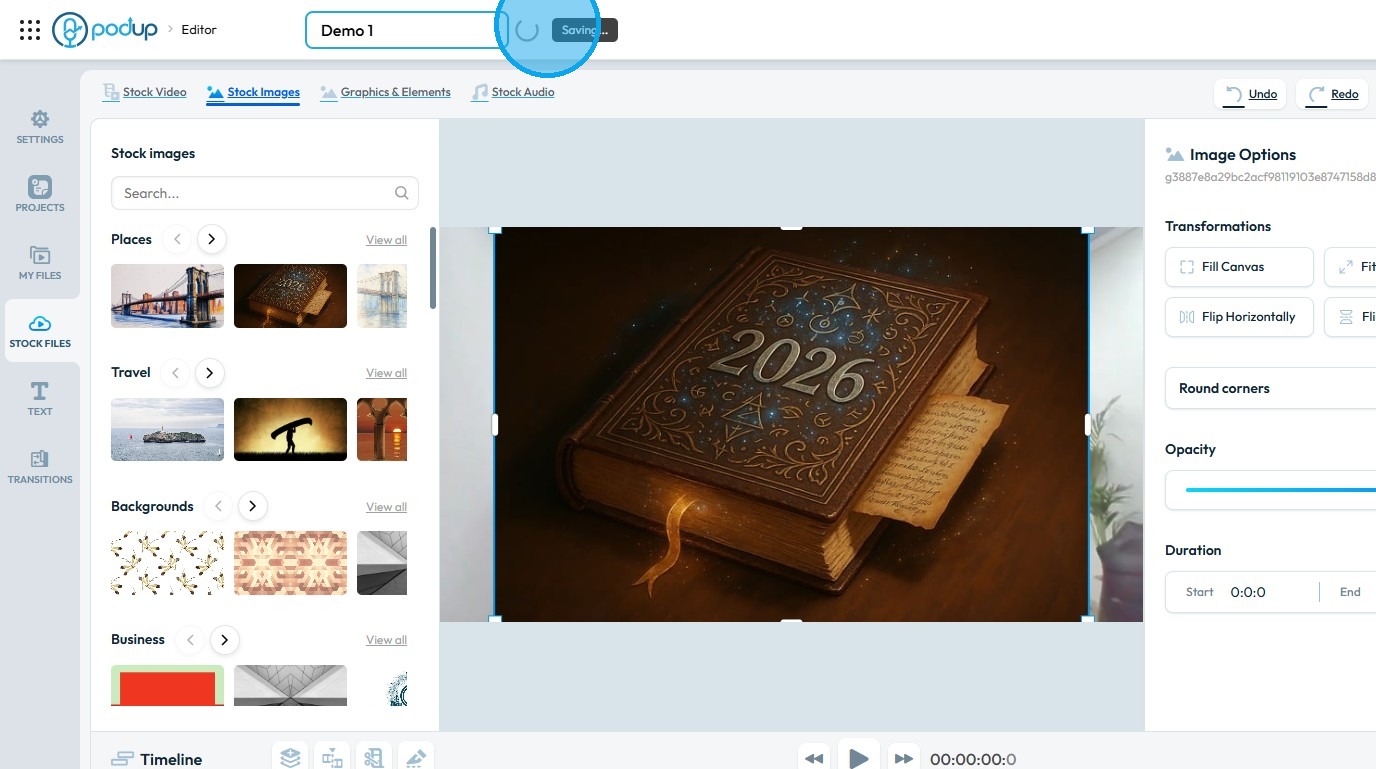Switch to the Graphics & Elements tab
Screen dimensions: 1376x769
coord(385,92)
